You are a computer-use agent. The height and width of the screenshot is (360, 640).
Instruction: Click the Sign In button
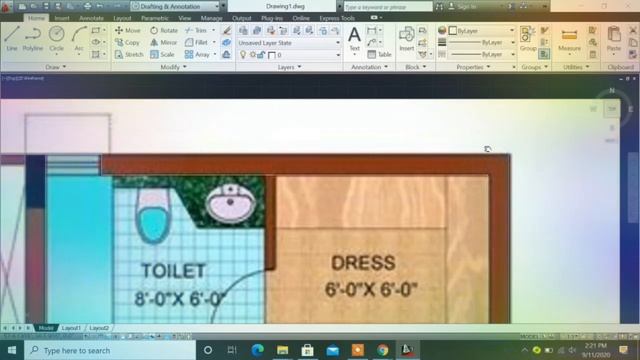coord(463,7)
